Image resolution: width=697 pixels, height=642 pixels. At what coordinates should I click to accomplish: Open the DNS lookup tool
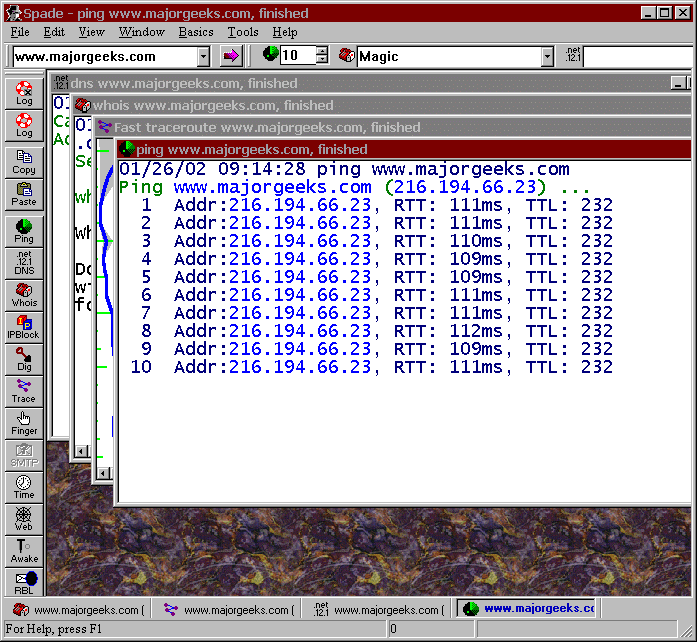pos(24,263)
